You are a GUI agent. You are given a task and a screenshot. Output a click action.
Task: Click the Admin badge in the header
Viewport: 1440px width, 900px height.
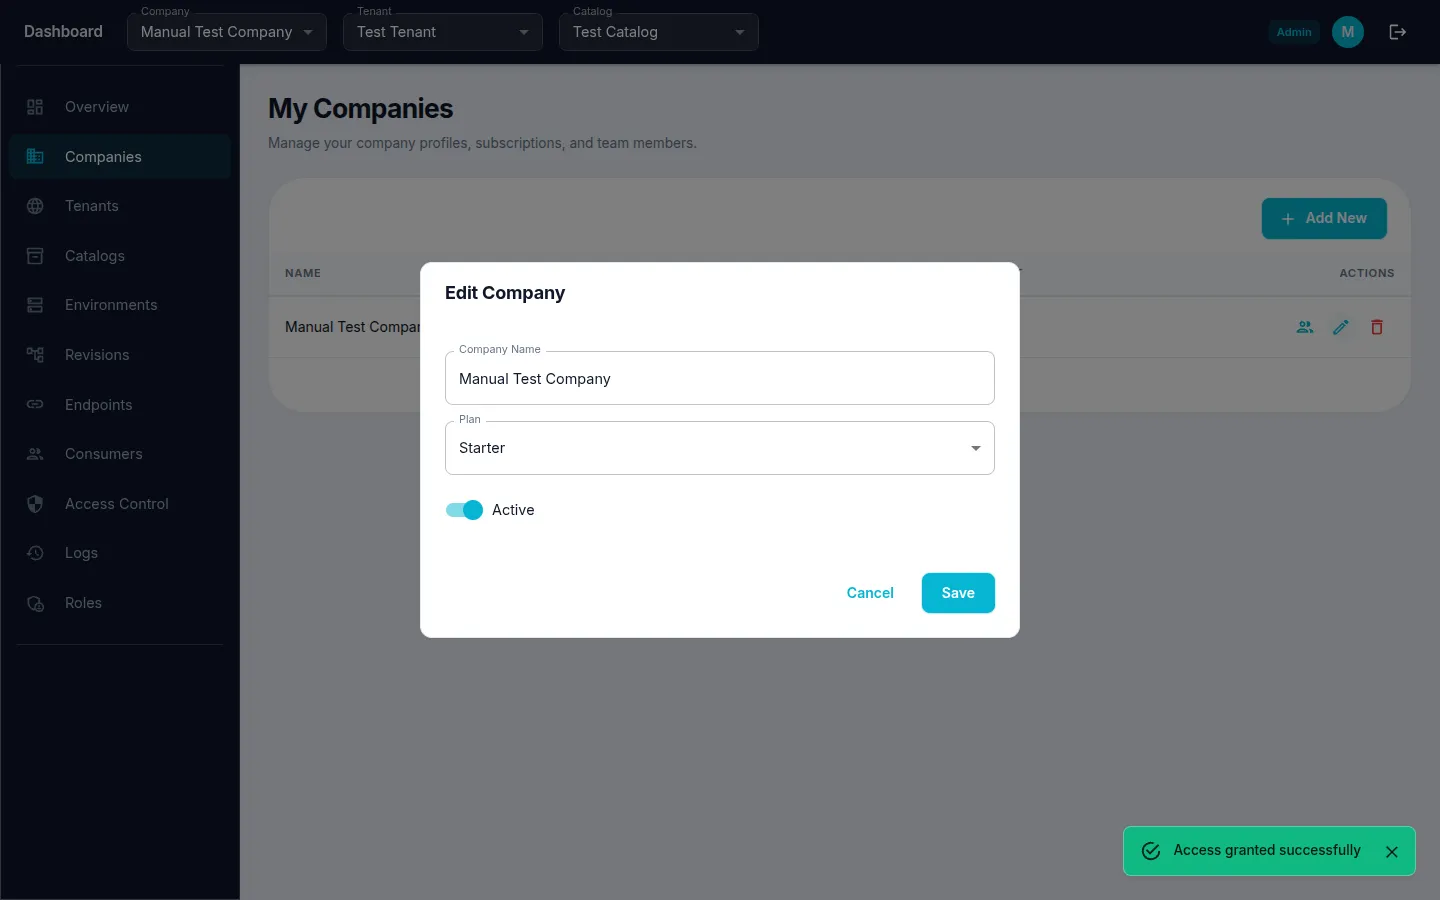[1294, 31]
